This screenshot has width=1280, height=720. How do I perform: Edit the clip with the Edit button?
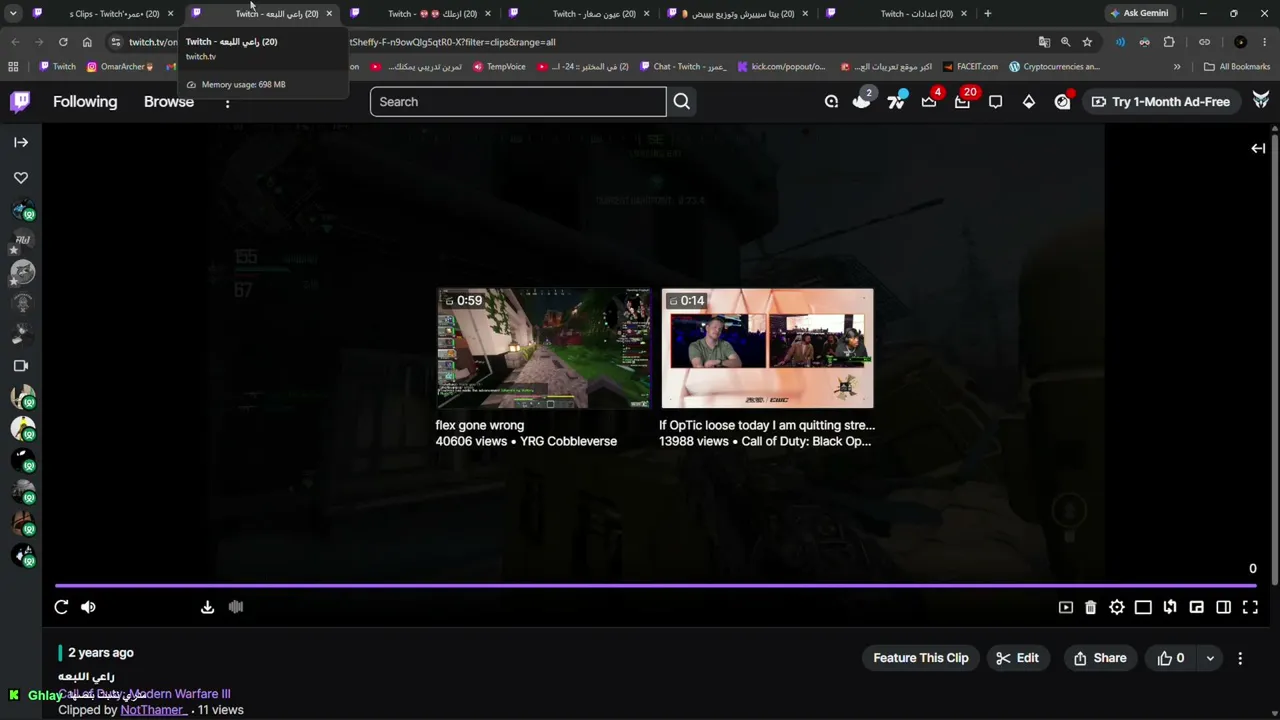point(1018,658)
